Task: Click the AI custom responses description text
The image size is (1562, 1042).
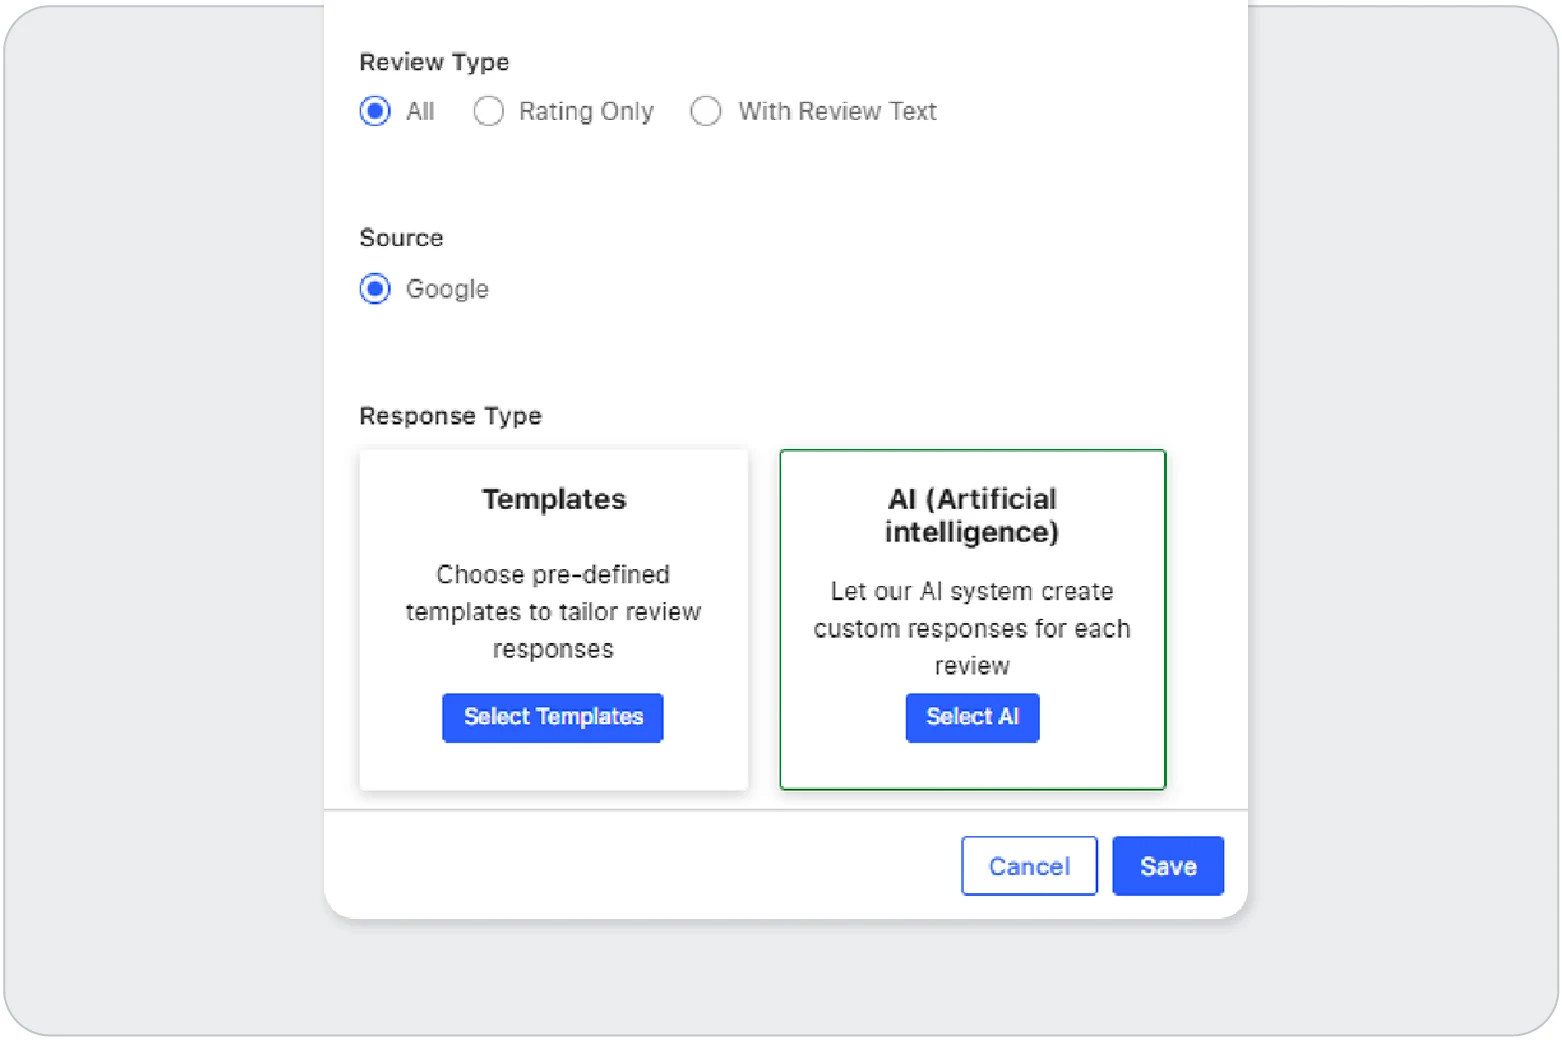Action: click(971, 628)
